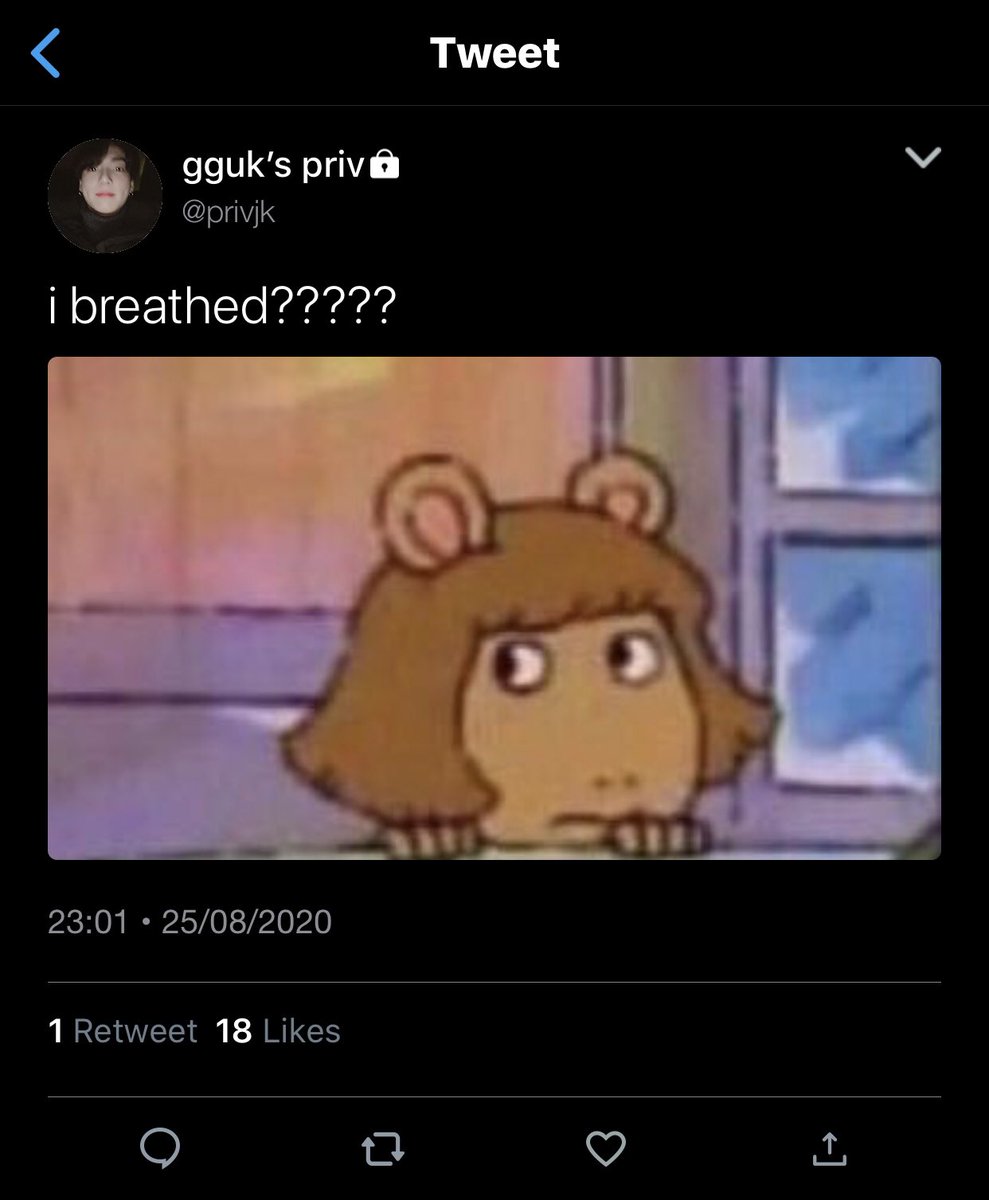The image size is (989, 1200).
Task: Like the tweet with heart icon
Action: (605, 1148)
